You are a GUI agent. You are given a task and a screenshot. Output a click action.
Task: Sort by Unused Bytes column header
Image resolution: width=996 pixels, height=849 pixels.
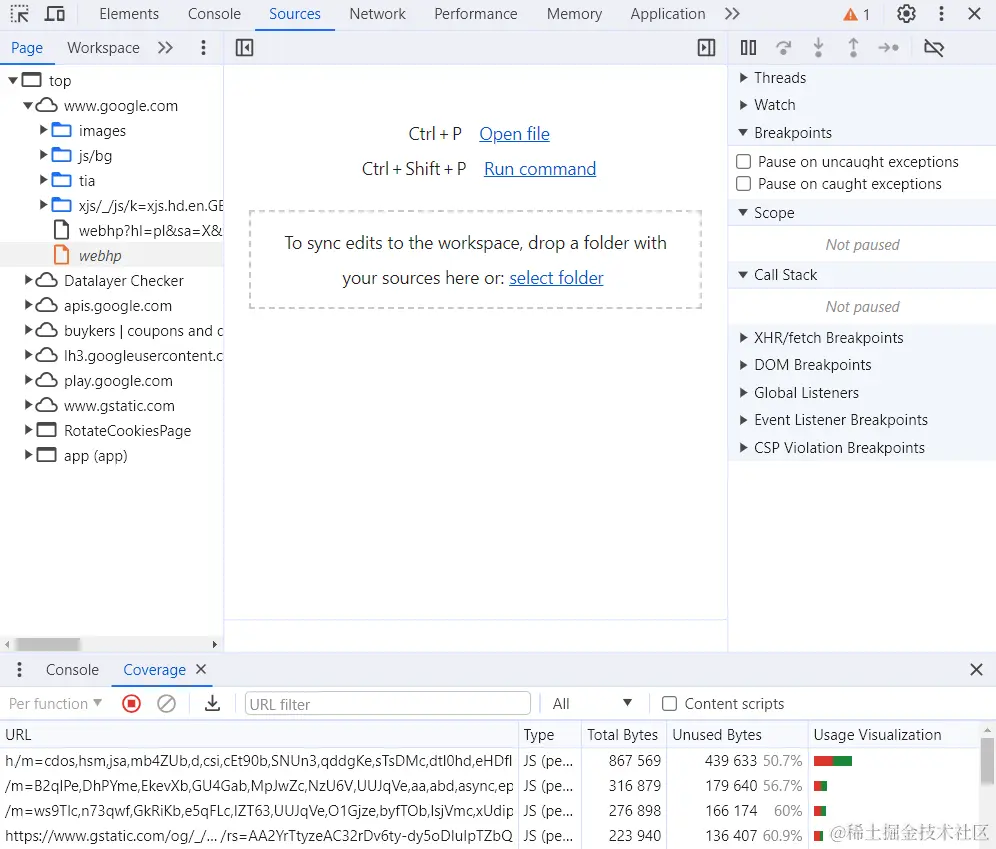point(737,735)
